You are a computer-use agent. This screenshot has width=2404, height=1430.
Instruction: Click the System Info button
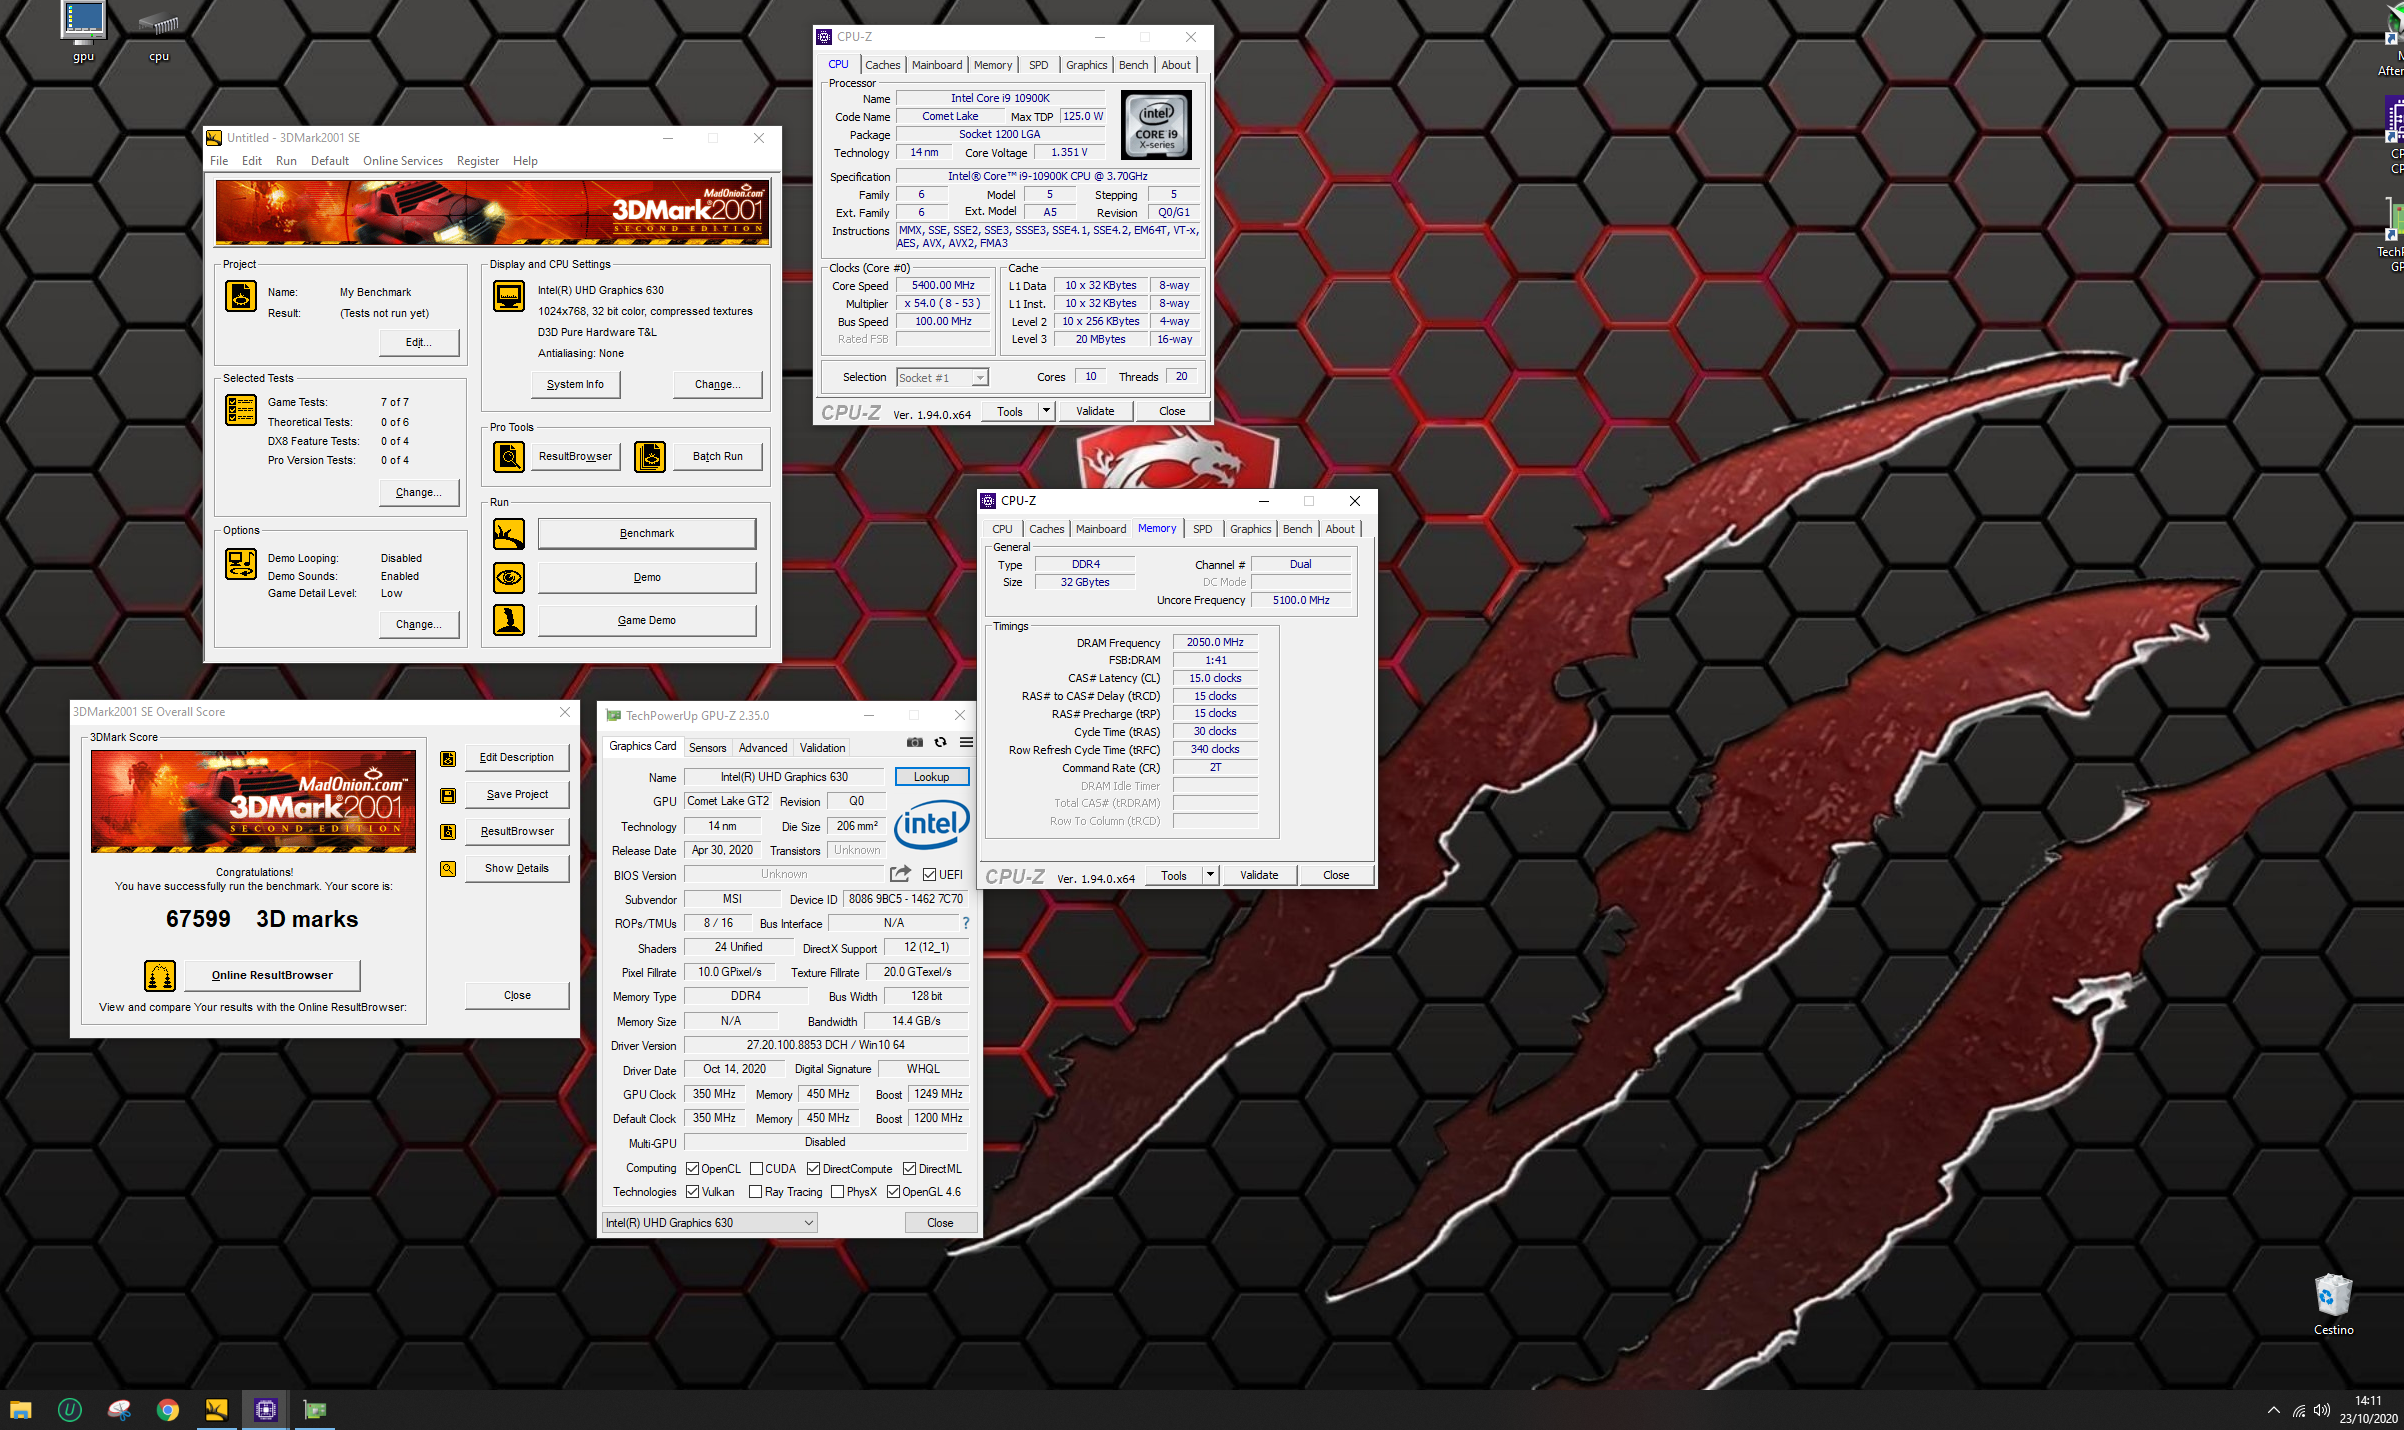point(575,384)
